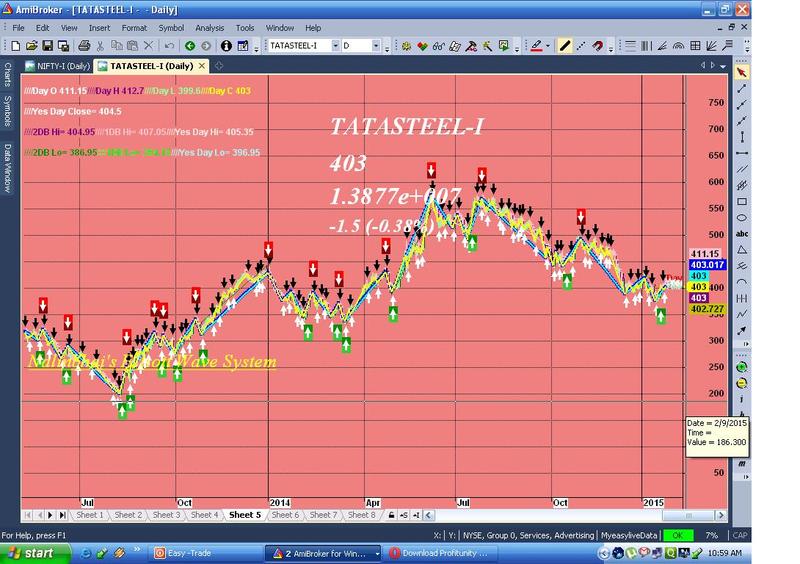Select the dotted line style icon
800x564 pixels.
pos(581,46)
